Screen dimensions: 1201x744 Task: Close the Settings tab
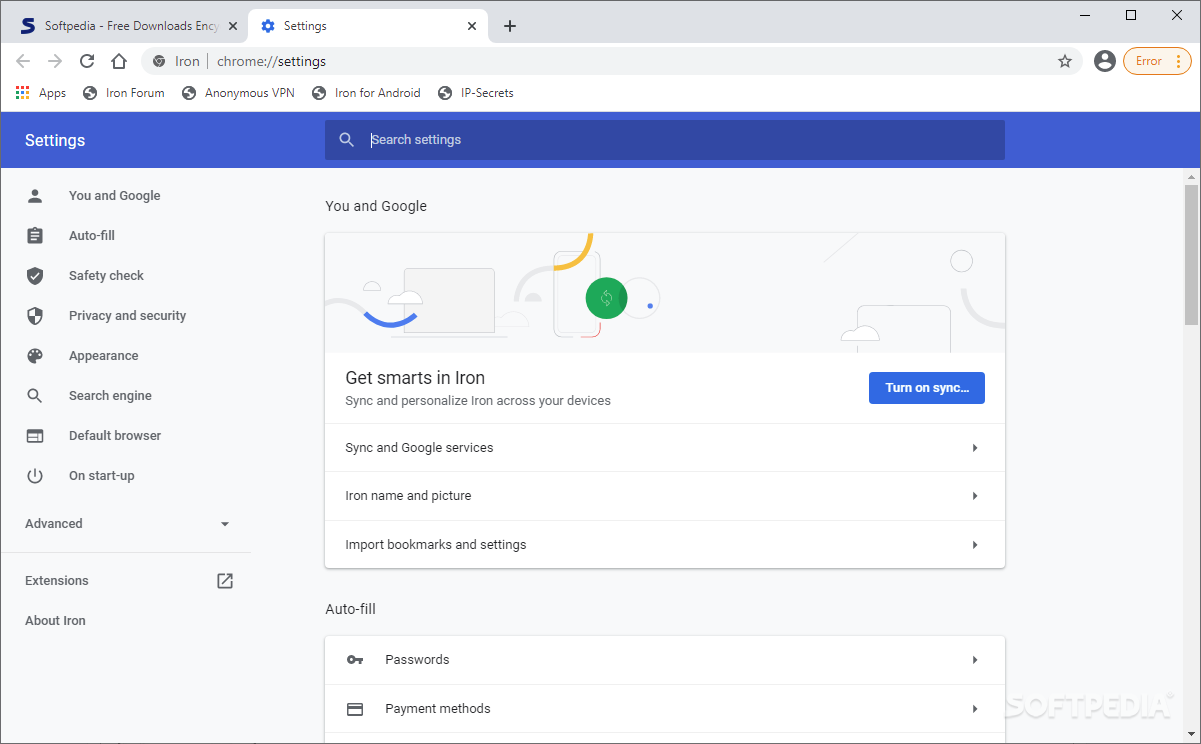473,26
